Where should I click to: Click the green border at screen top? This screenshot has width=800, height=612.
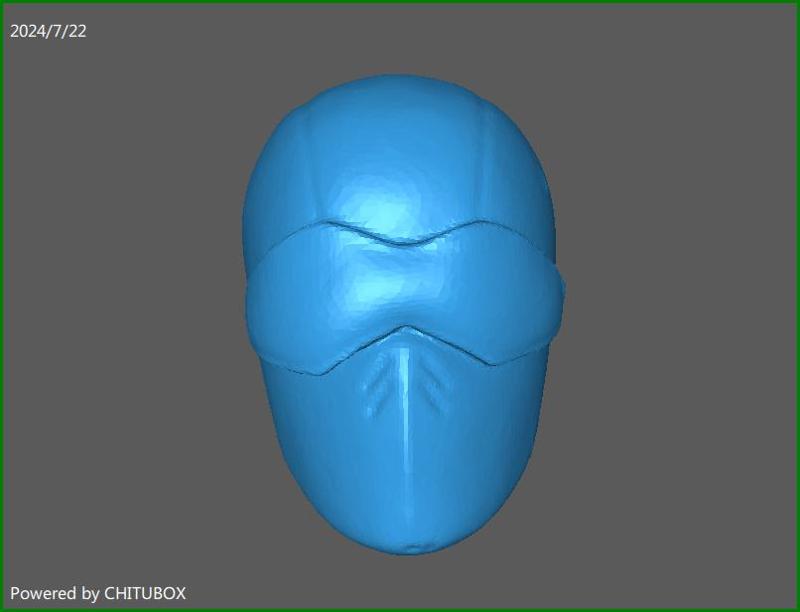(400, 3)
